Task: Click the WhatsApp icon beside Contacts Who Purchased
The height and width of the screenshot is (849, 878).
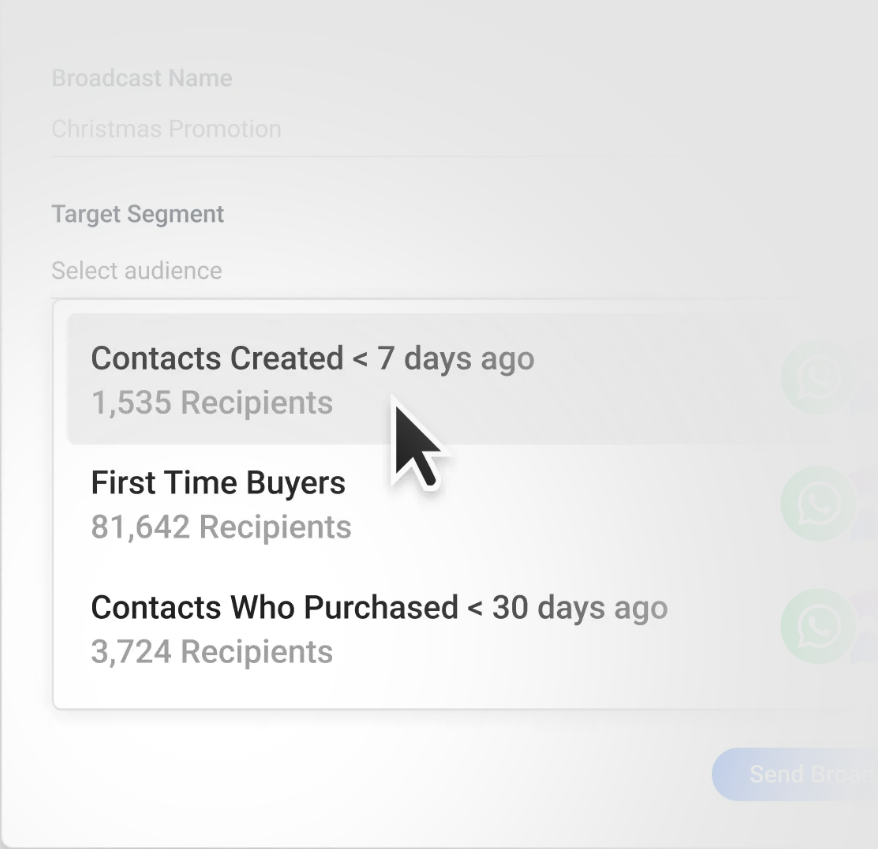Action: click(x=819, y=627)
